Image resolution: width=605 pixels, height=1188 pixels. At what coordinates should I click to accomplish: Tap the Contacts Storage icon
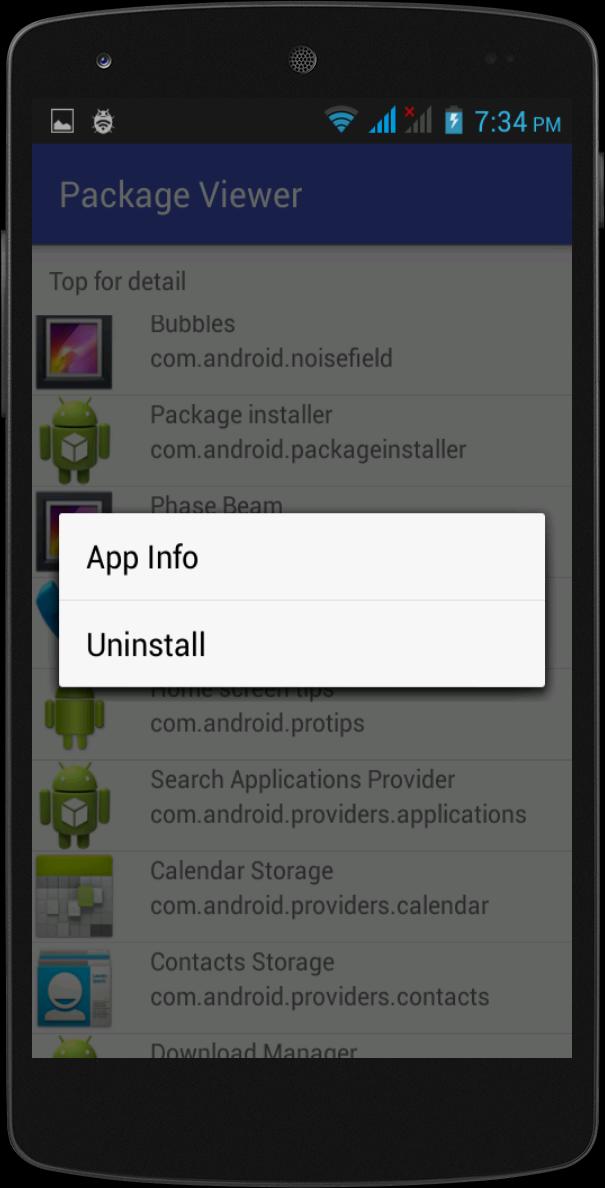click(x=74, y=988)
